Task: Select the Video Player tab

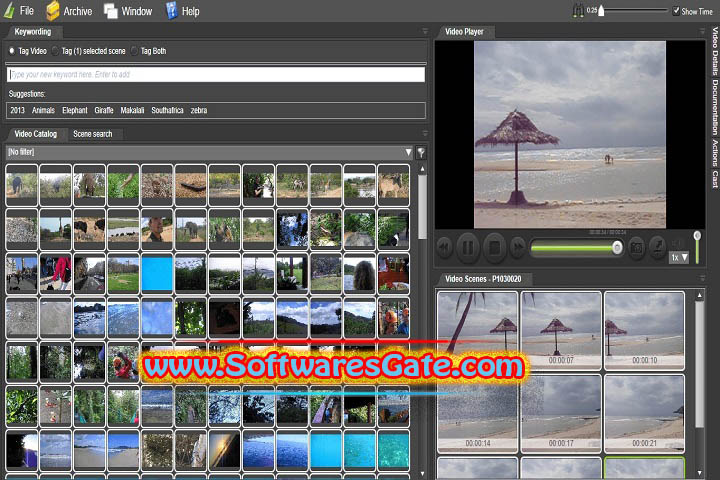Action: pos(464,32)
